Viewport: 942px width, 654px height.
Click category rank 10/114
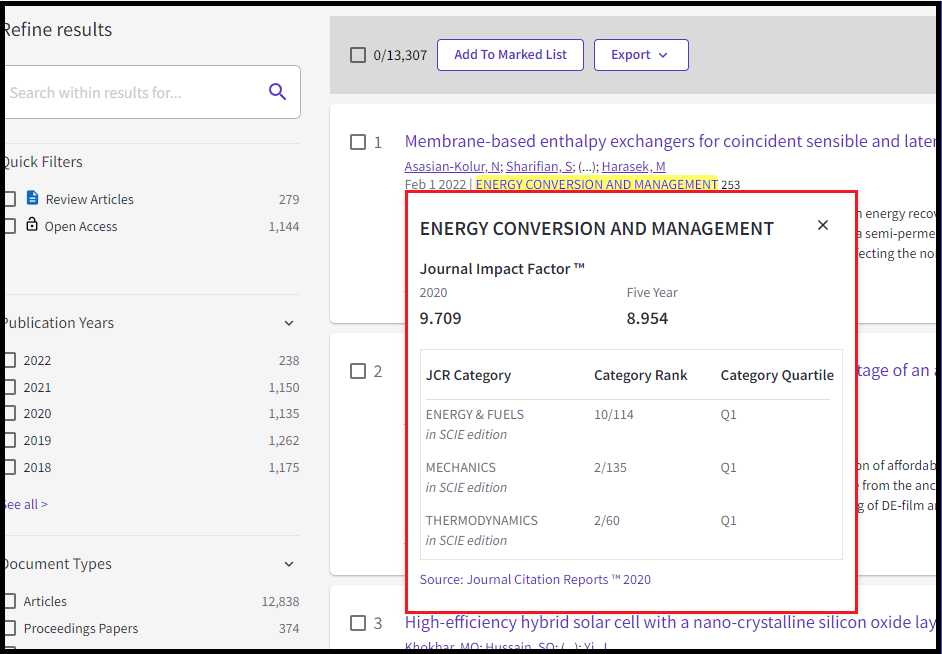point(613,414)
